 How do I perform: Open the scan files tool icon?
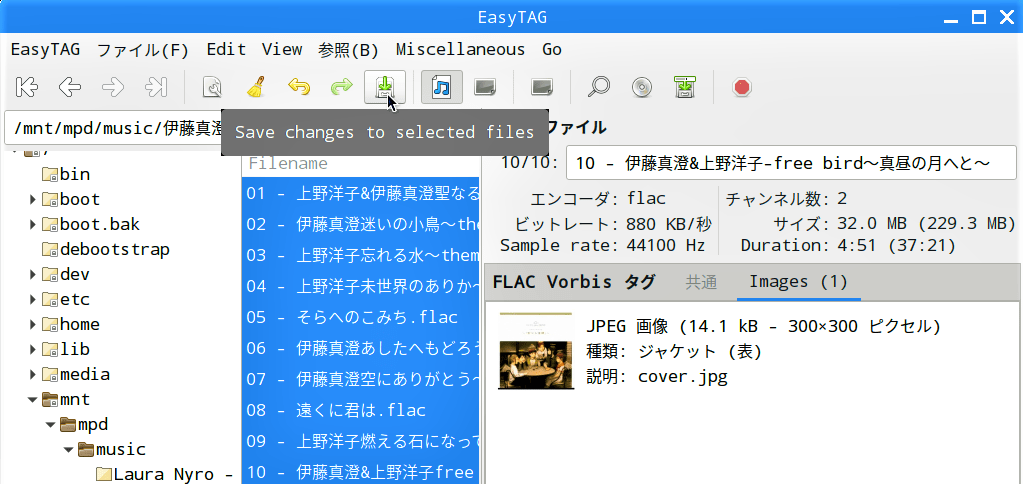point(212,87)
